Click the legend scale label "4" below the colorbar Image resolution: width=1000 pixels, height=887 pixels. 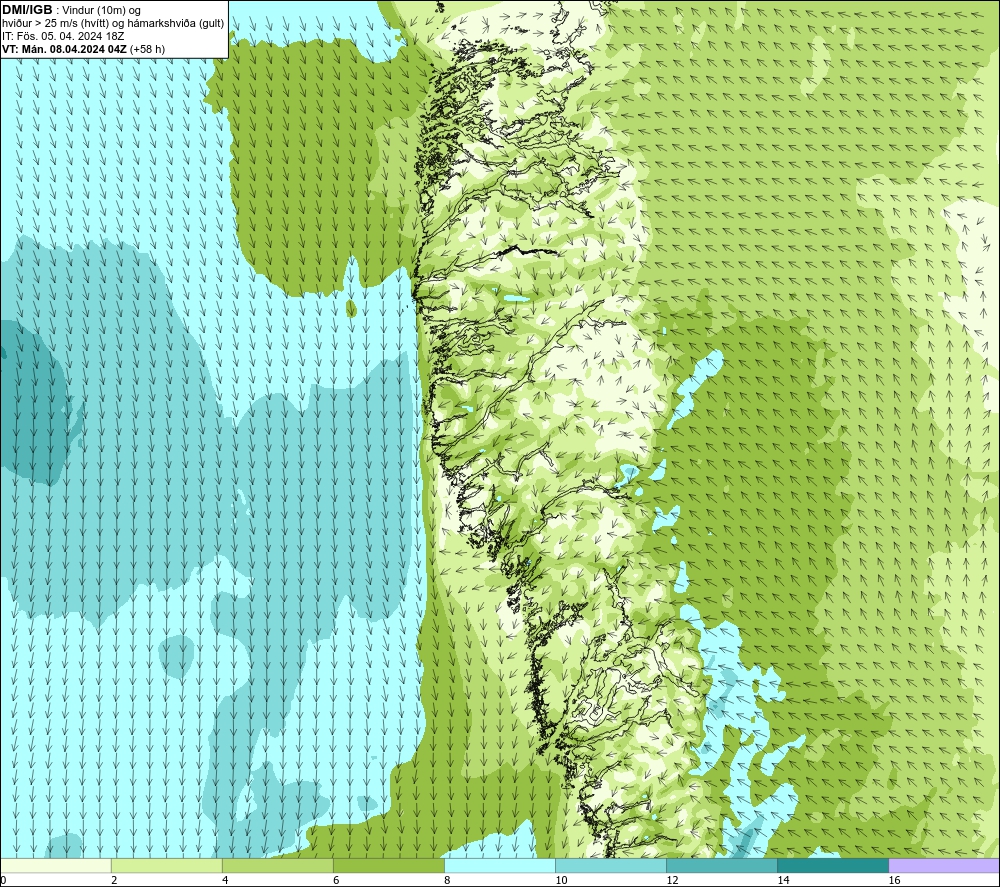[x=225, y=880]
